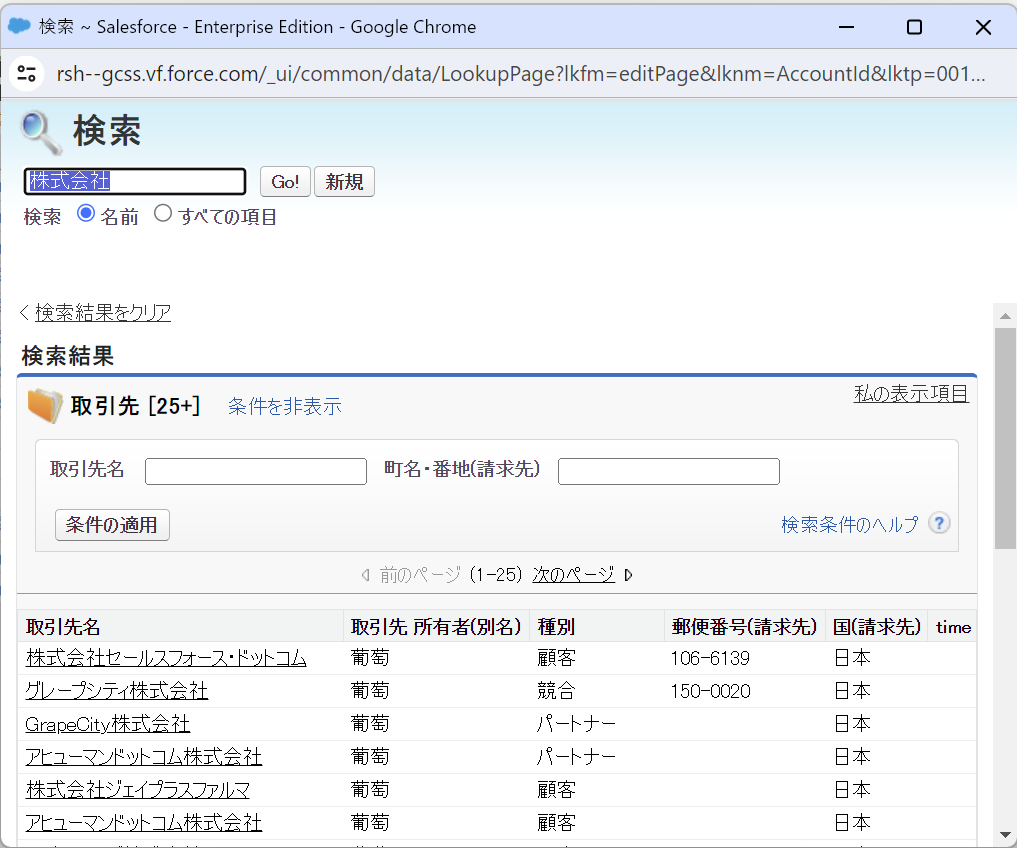This screenshot has height=848, width=1017.
Task: Click the 検索結果をクリア link
Action: 103,313
